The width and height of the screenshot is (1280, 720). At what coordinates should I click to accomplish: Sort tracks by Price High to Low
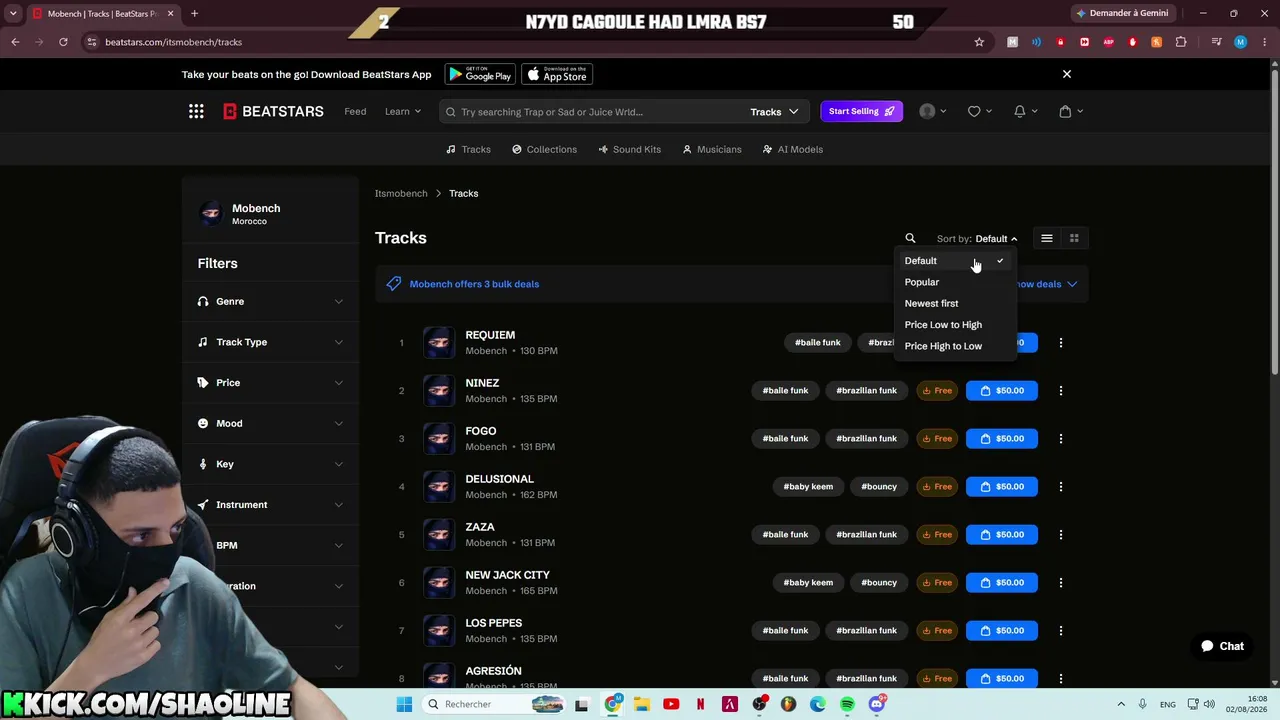(954, 346)
